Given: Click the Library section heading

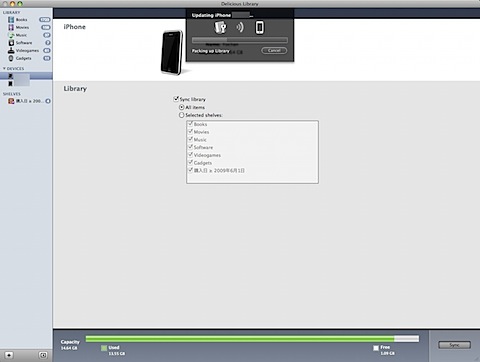Looking at the screenshot, I should click(75, 89).
